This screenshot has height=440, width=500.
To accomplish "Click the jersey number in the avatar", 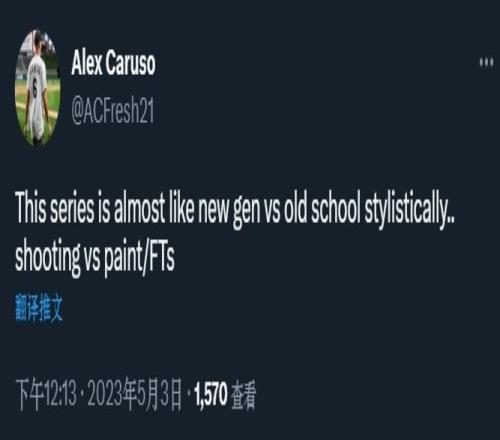I will coord(35,89).
